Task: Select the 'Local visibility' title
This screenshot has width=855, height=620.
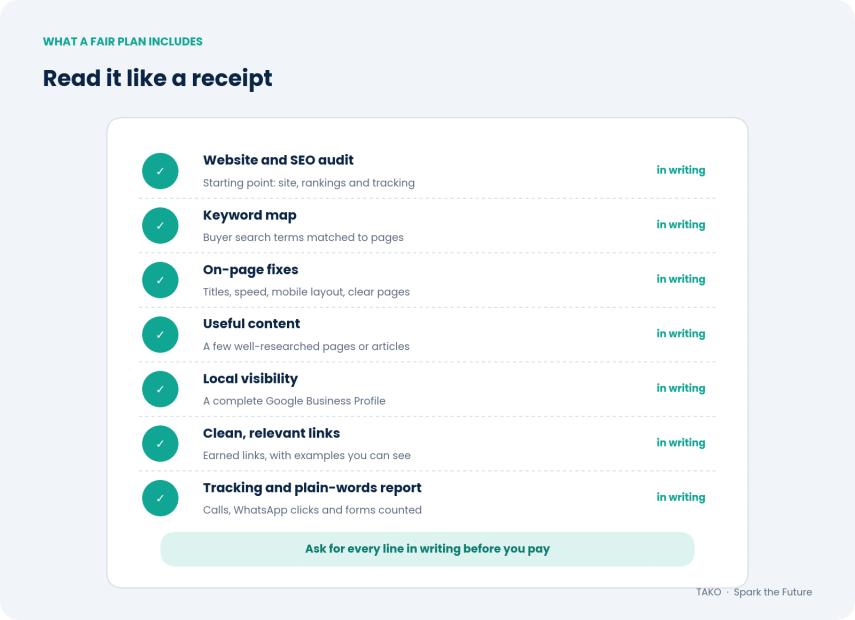Action: coord(250,379)
